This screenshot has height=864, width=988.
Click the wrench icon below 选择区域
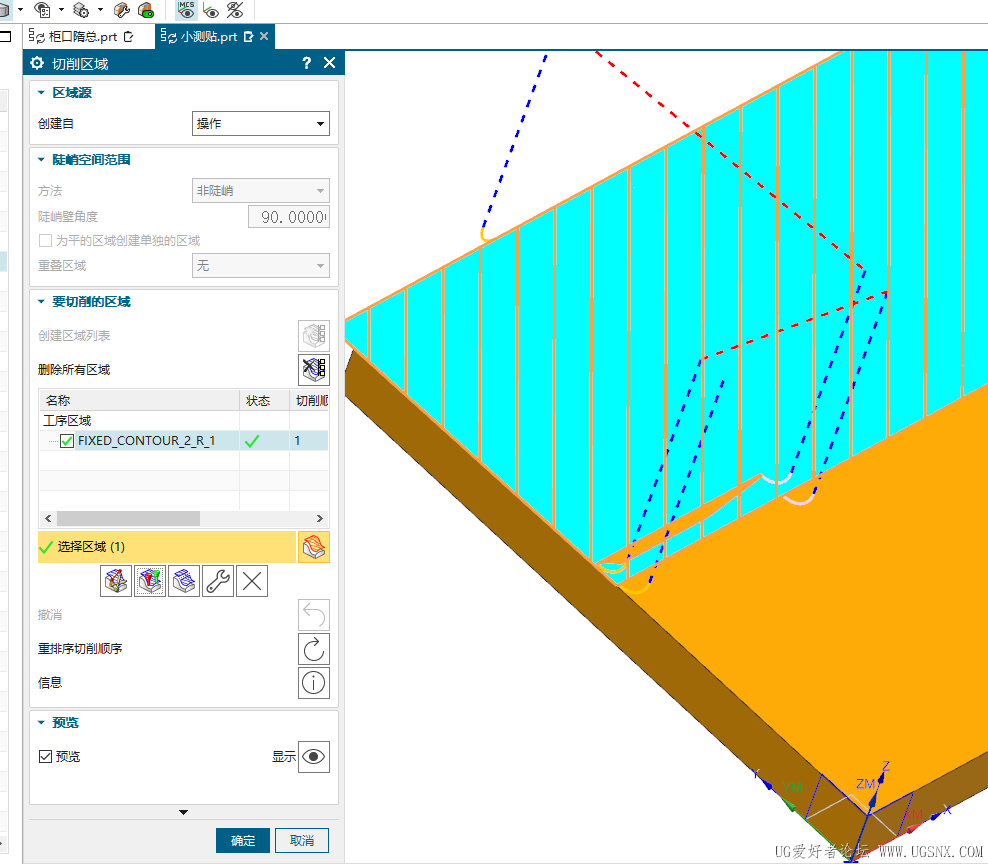coord(218,580)
